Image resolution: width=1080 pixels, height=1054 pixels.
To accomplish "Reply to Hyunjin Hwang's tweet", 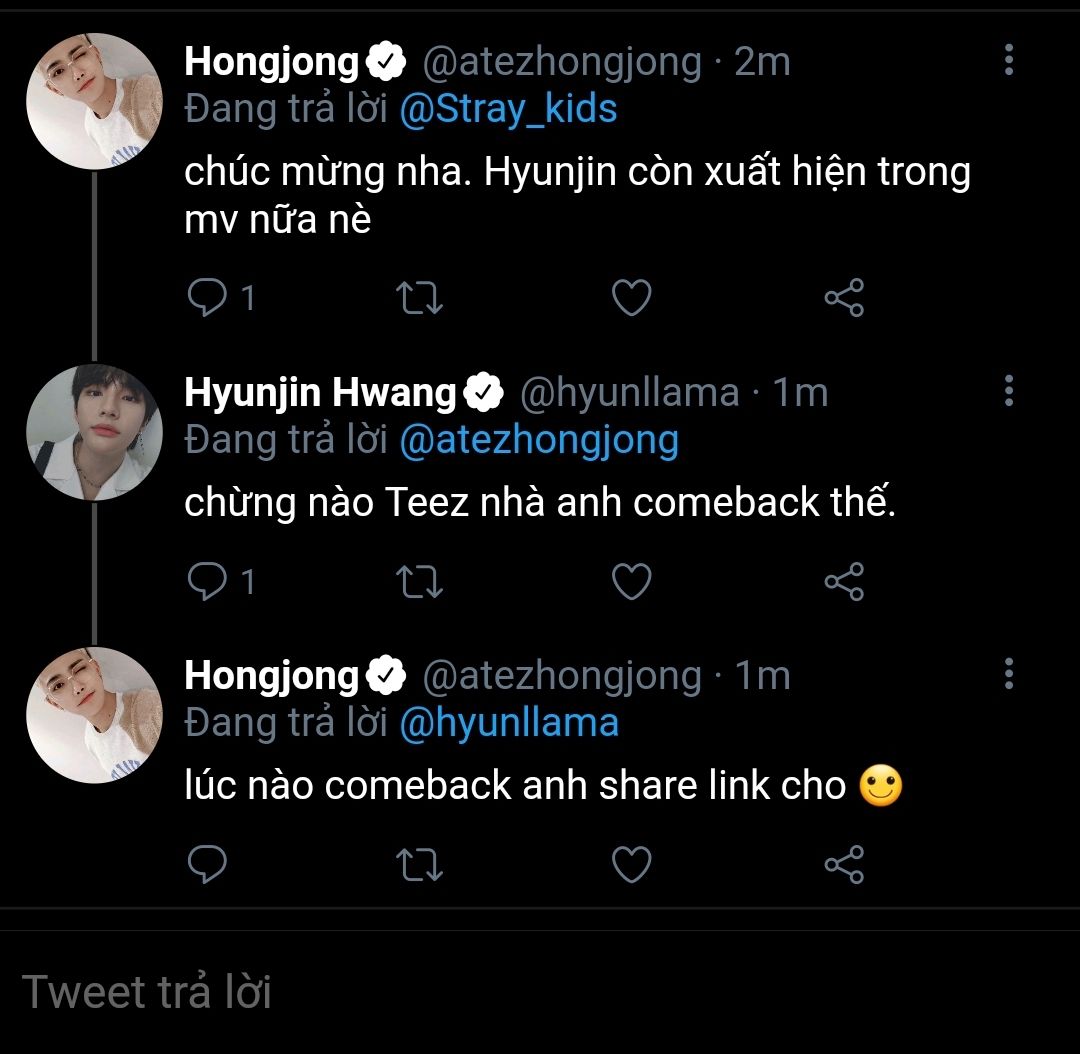I will coord(208,581).
